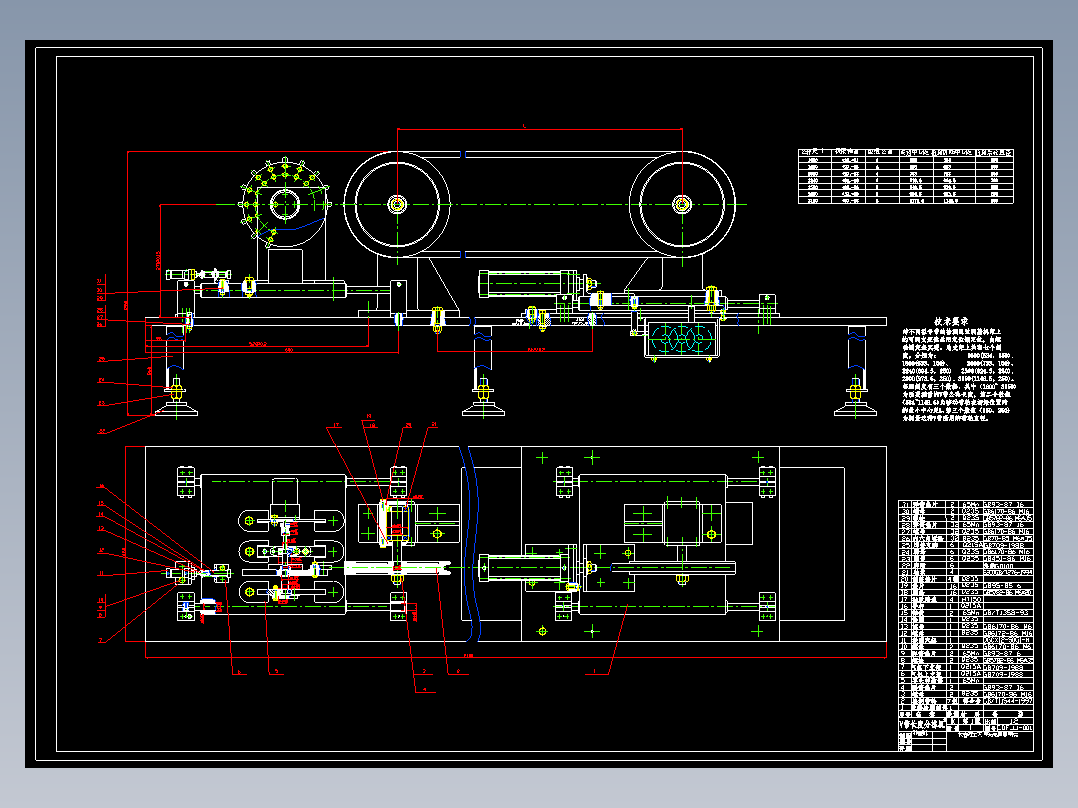Select the right large pulley hub center
The image size is (1078, 808).
tap(682, 204)
